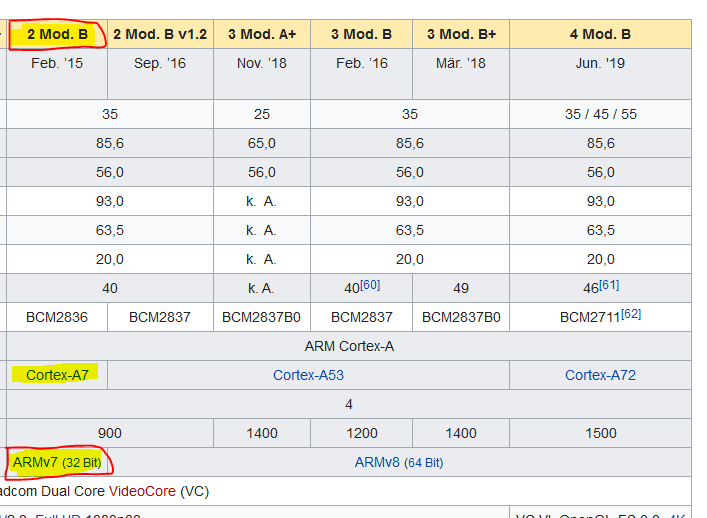Select the '3 Mod. A+' column header
Image resolution: width=707 pixels, height=518 pixels.
point(262,34)
